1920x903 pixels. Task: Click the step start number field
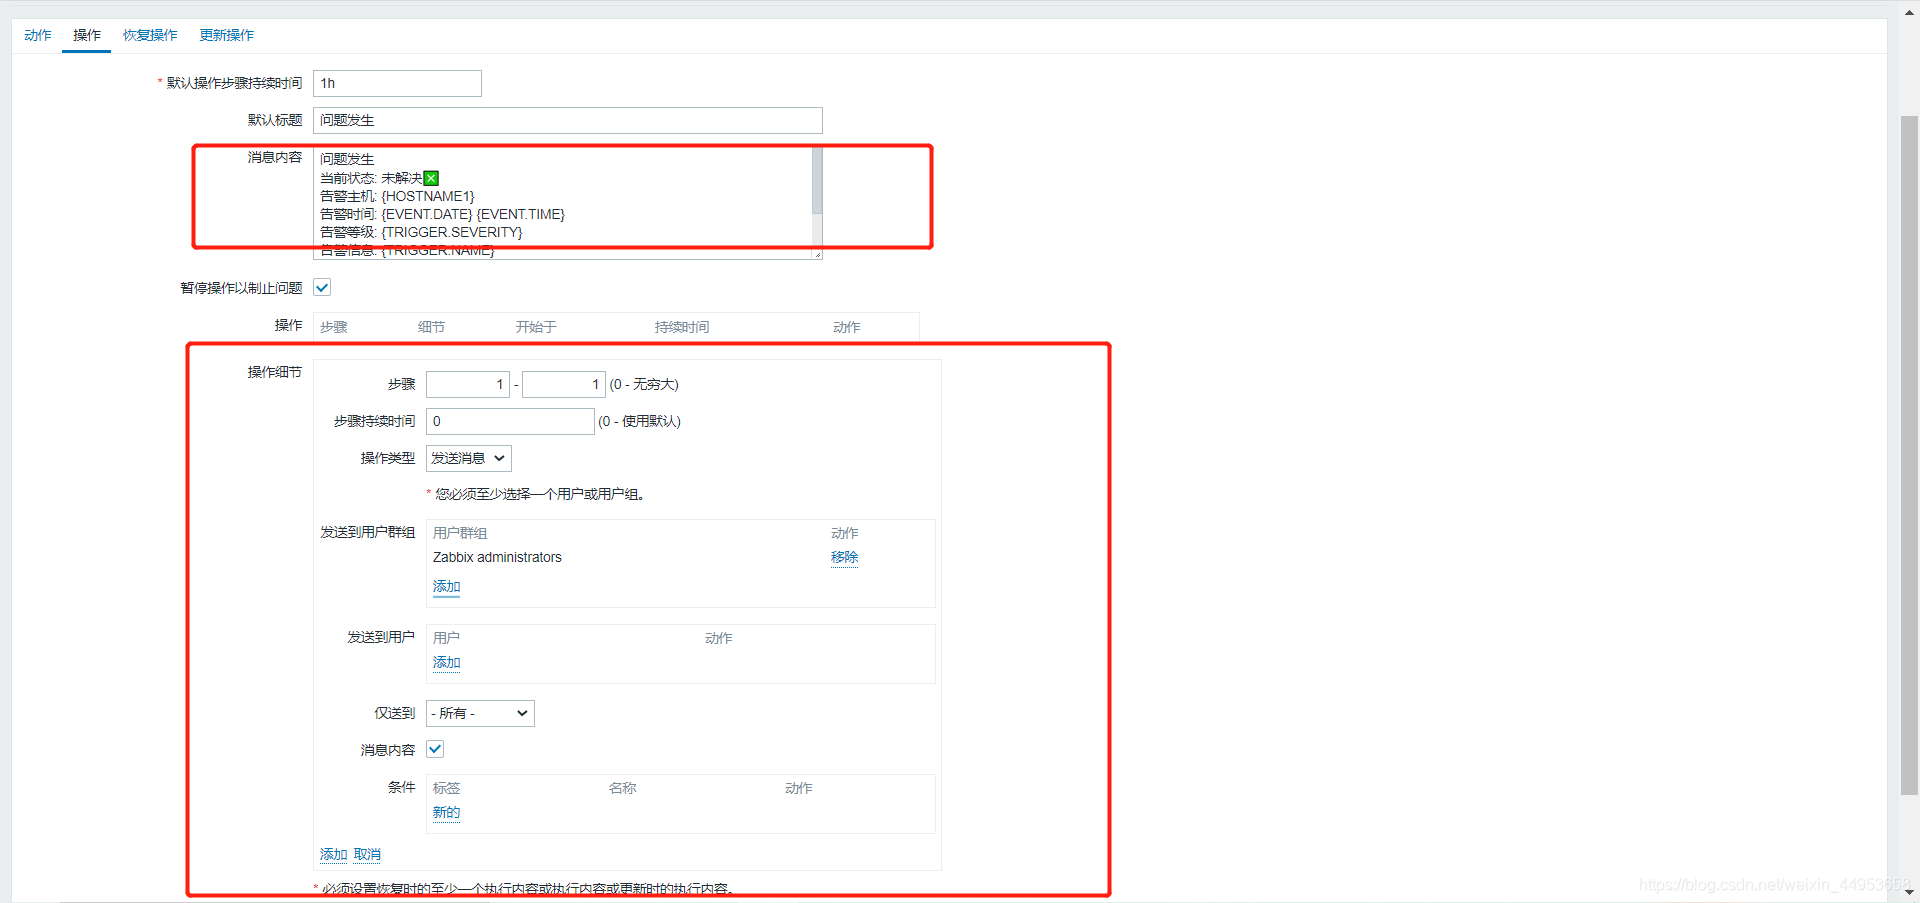coord(468,384)
